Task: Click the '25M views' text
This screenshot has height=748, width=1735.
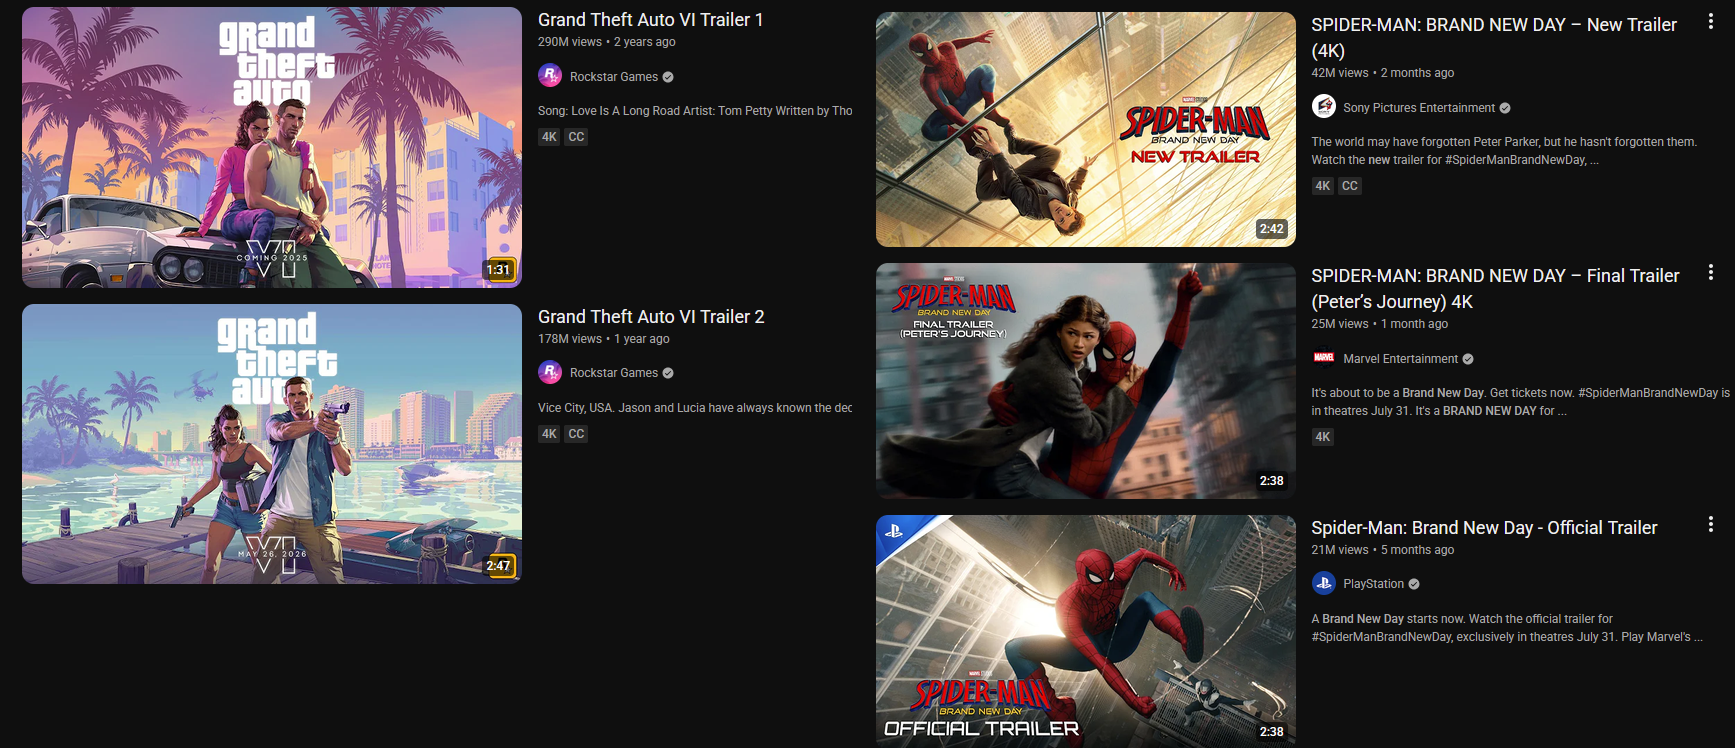Action: coord(1340,324)
